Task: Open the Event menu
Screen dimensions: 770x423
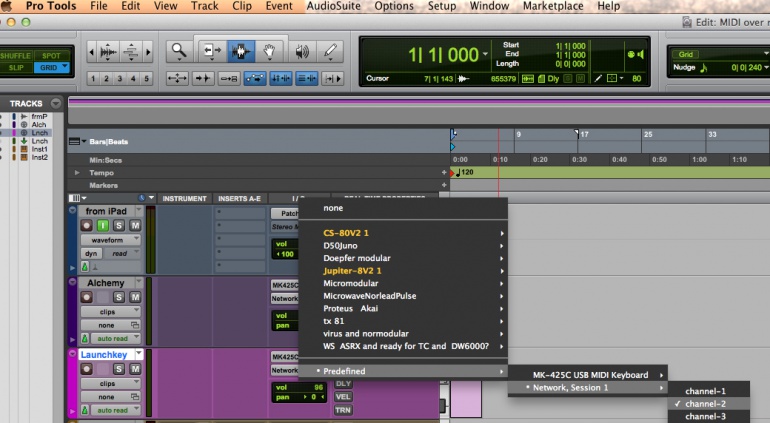Action: (x=279, y=6)
